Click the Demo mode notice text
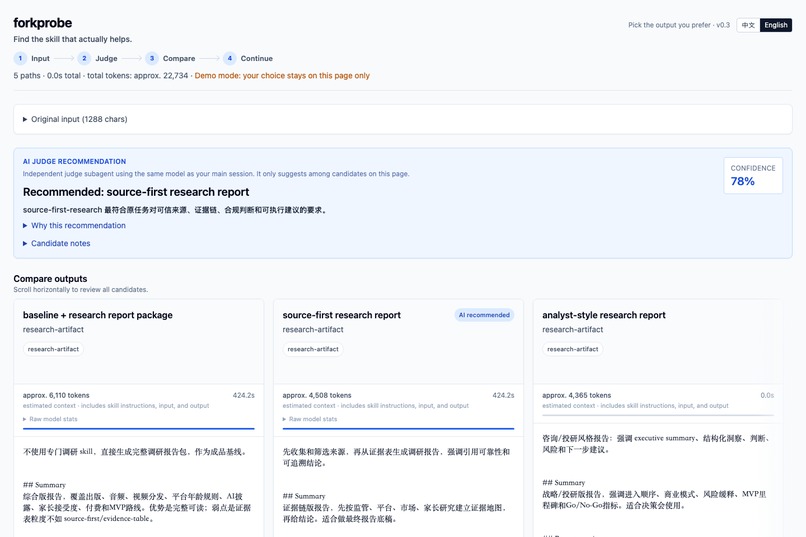This screenshot has height=537, width=806. 282,76
